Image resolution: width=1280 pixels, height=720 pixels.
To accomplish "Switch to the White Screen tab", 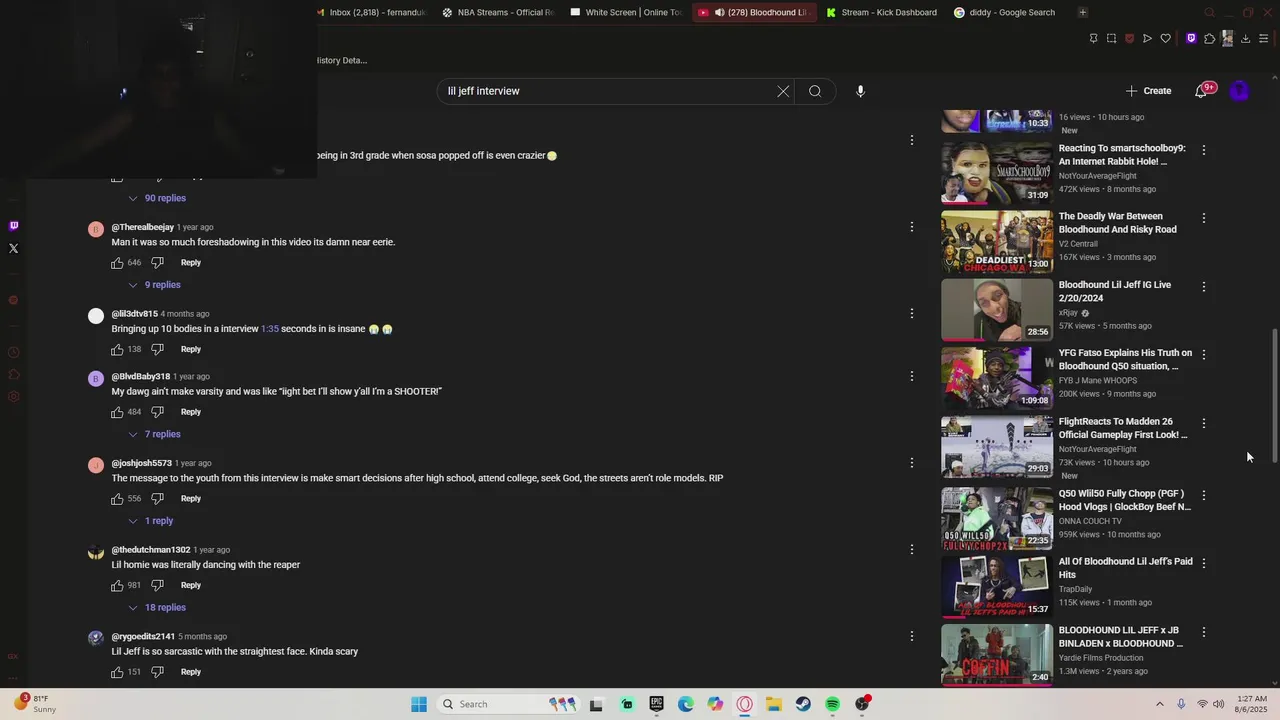I will pos(626,12).
